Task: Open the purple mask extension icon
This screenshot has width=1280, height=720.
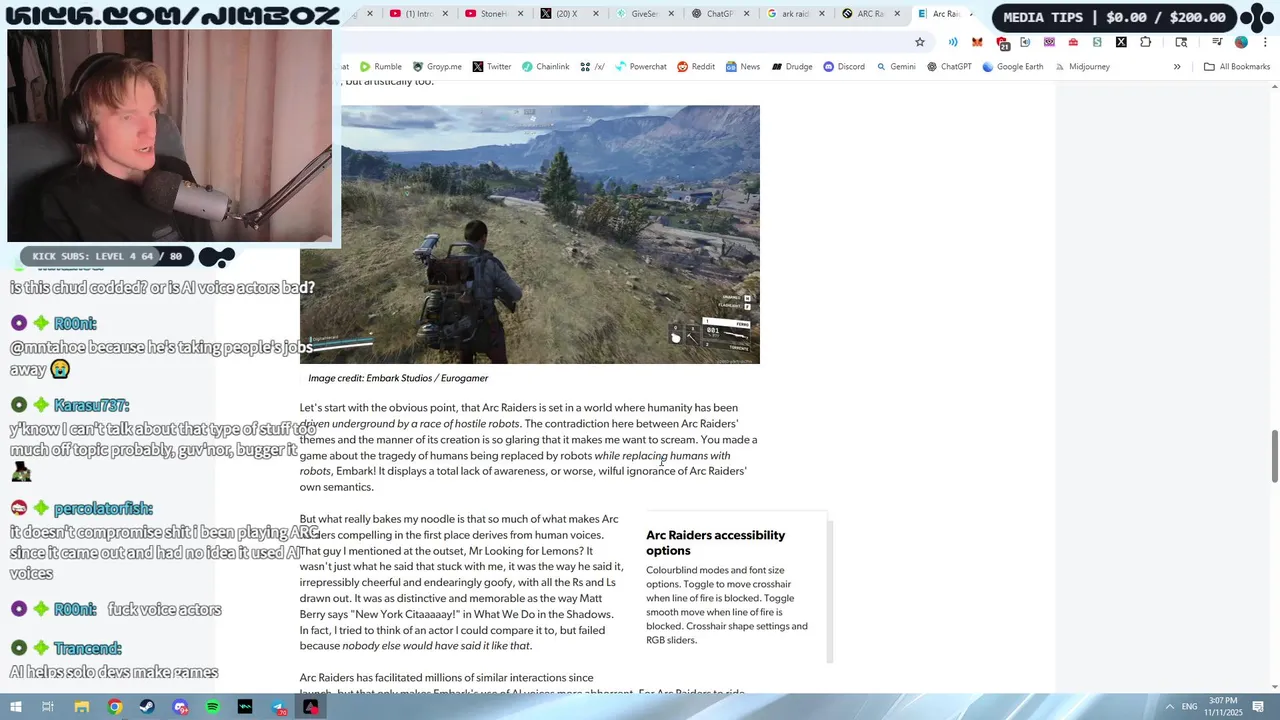Action: coord(1049,42)
